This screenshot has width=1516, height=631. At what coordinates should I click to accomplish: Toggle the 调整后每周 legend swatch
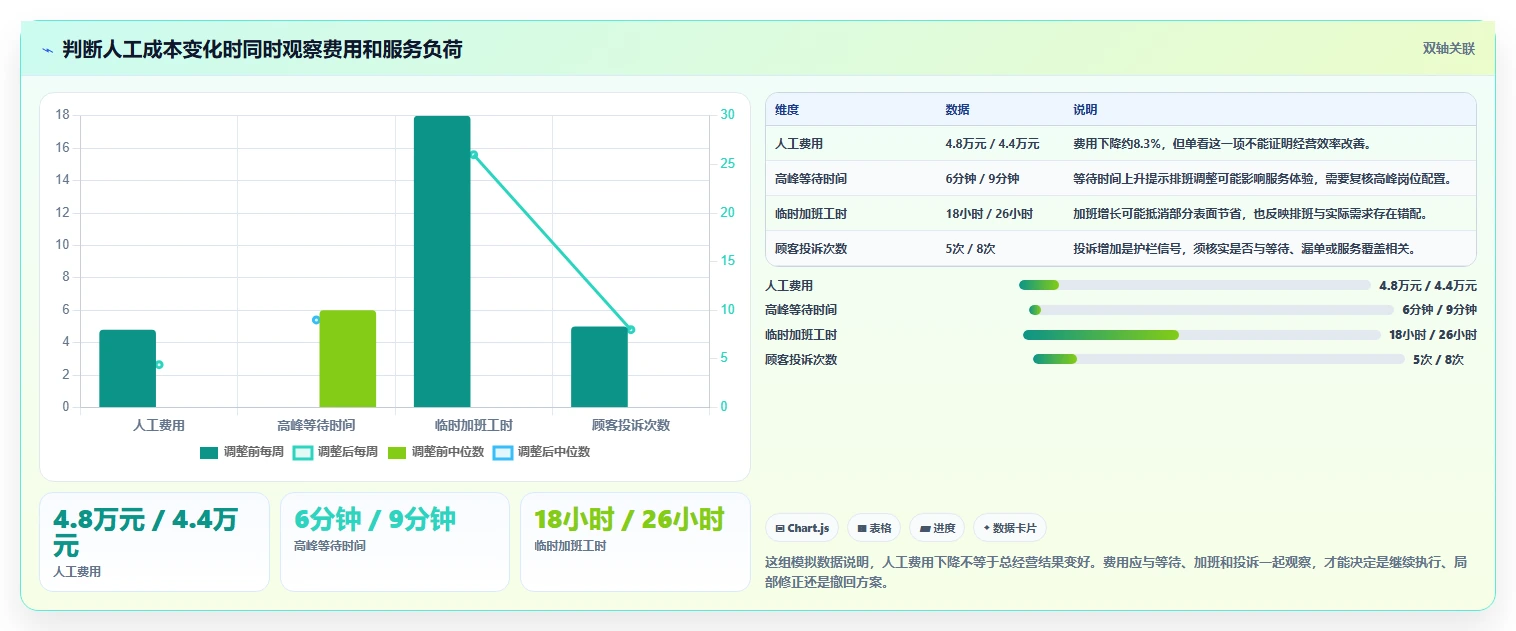(303, 452)
